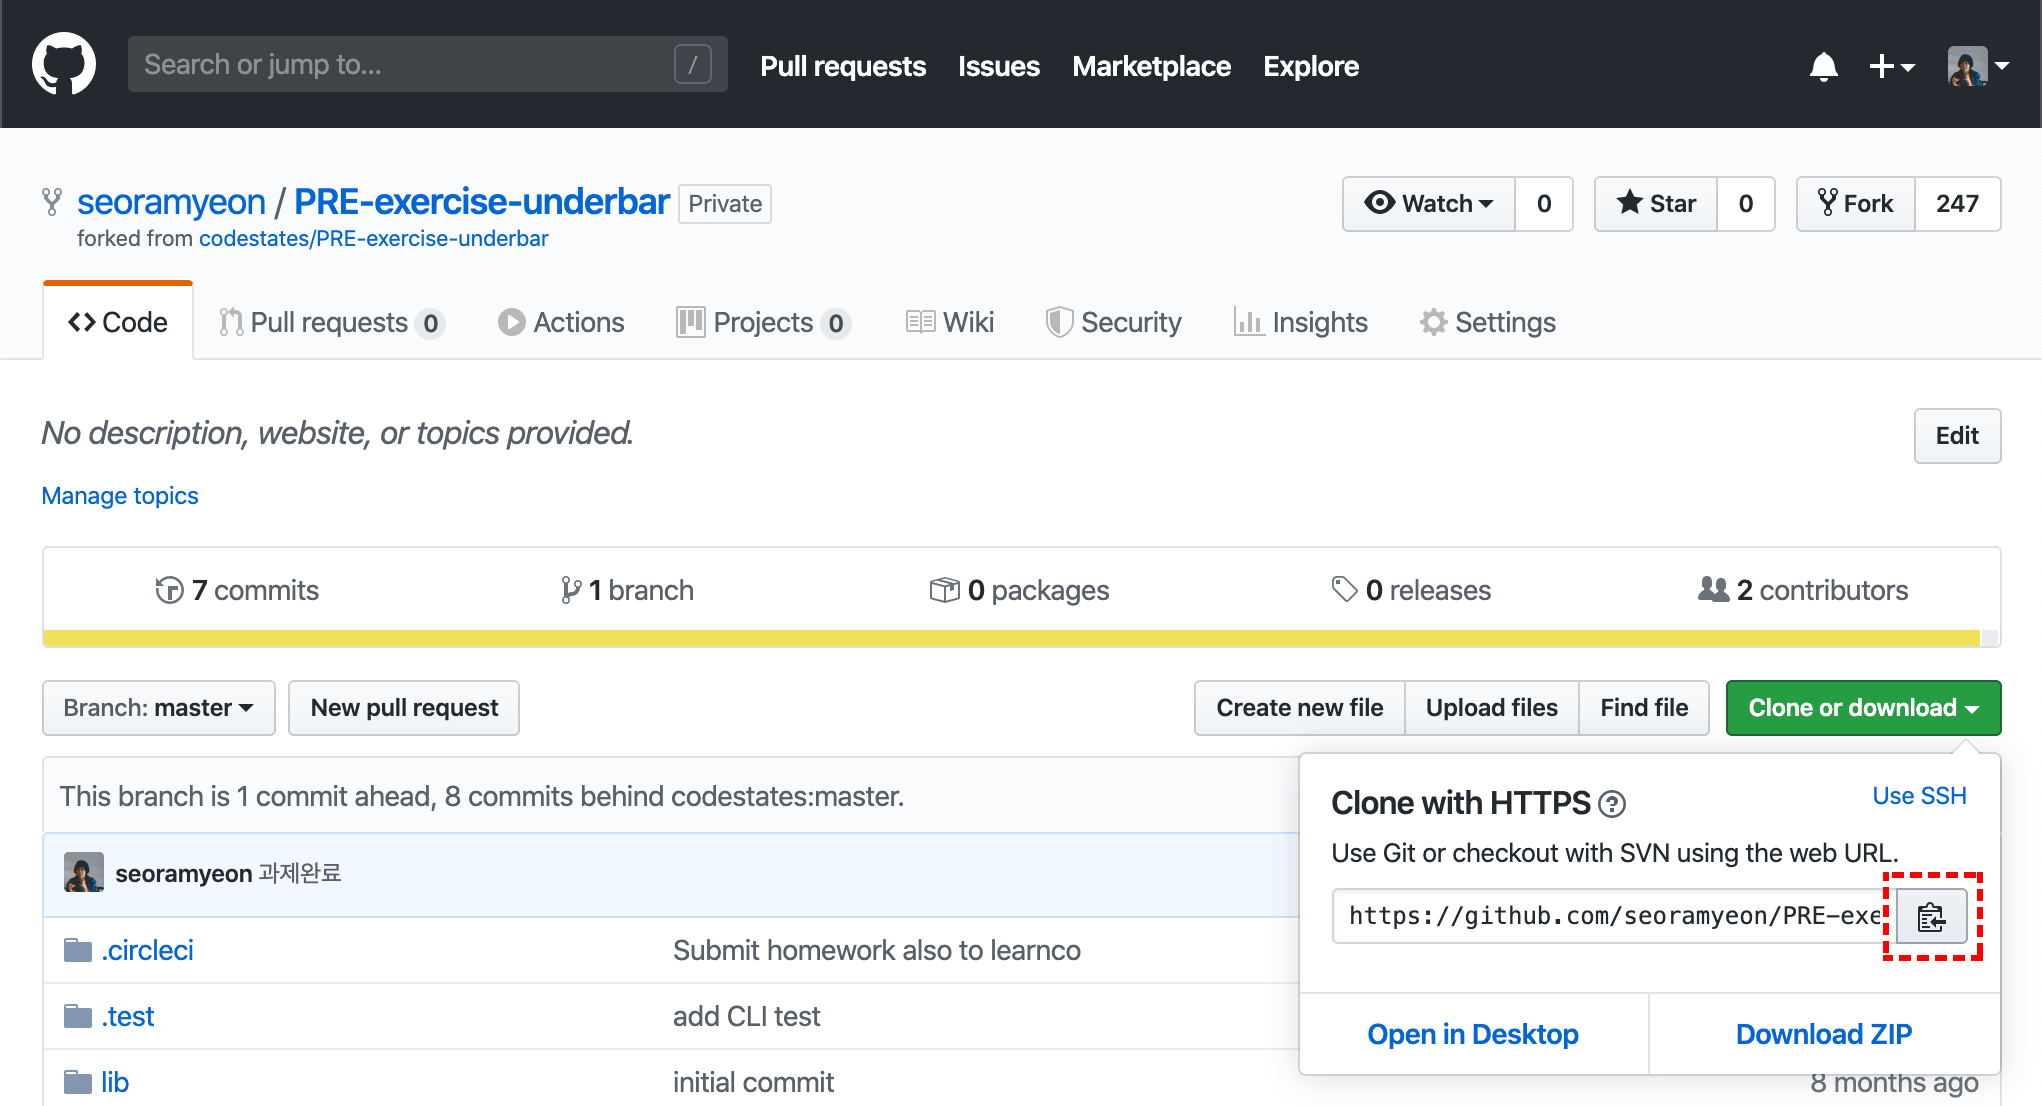The height and width of the screenshot is (1106, 2042).
Task: Click the HTTPS clone help icon
Action: pos(1611,804)
